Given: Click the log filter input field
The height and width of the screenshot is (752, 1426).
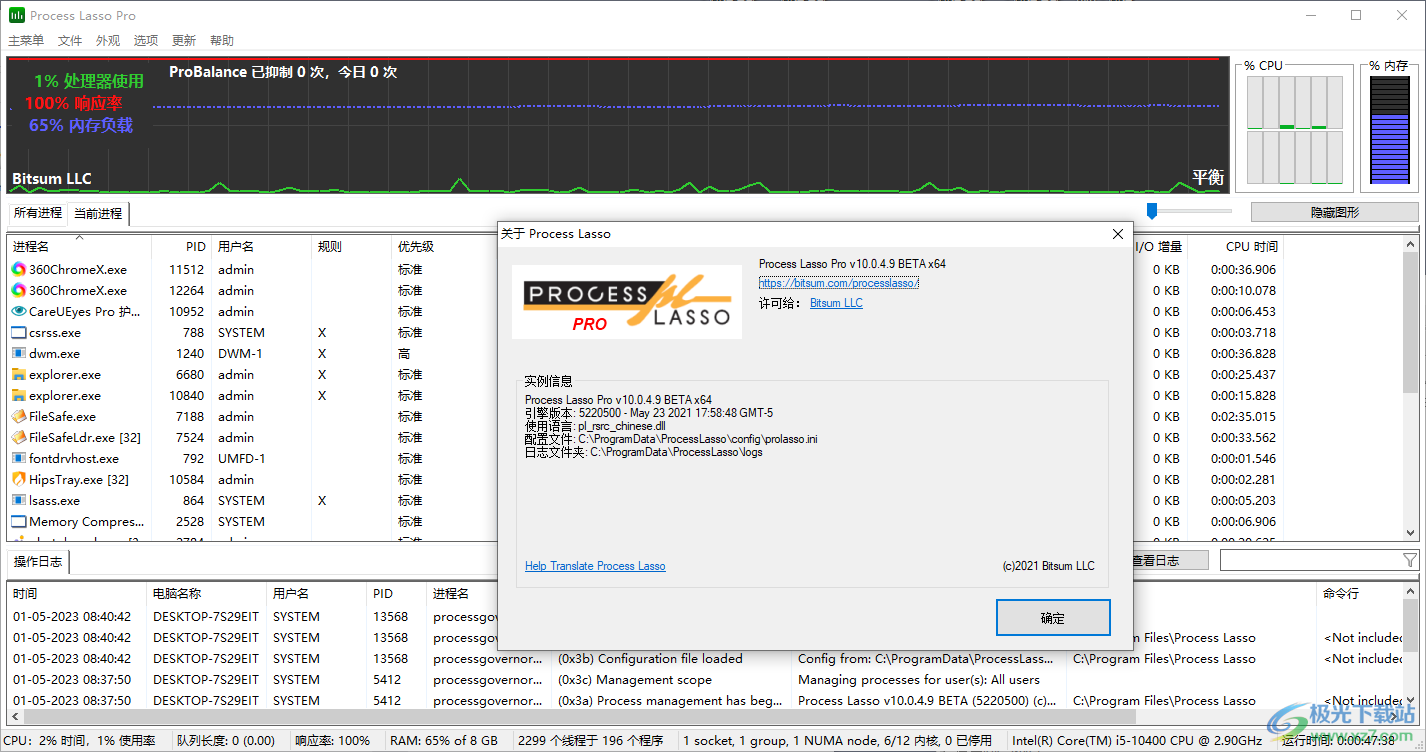Looking at the screenshot, I should (x=1310, y=561).
